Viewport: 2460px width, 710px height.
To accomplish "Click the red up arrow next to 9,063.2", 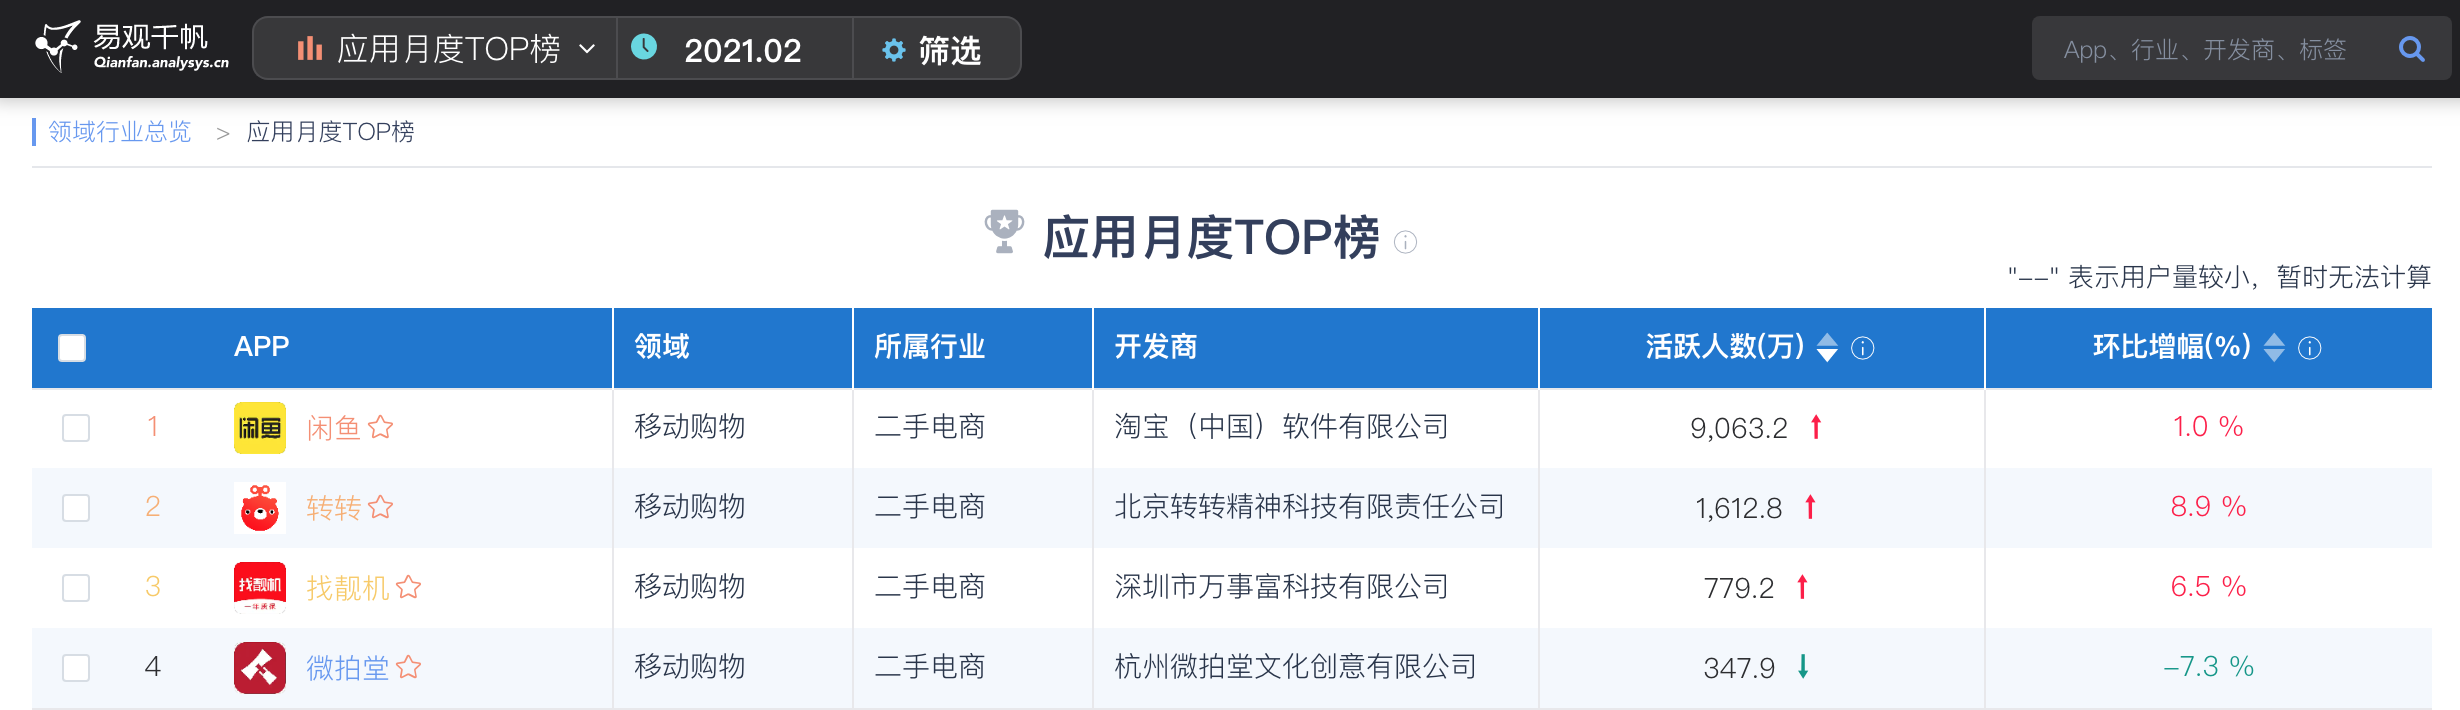I will 1816,427.
